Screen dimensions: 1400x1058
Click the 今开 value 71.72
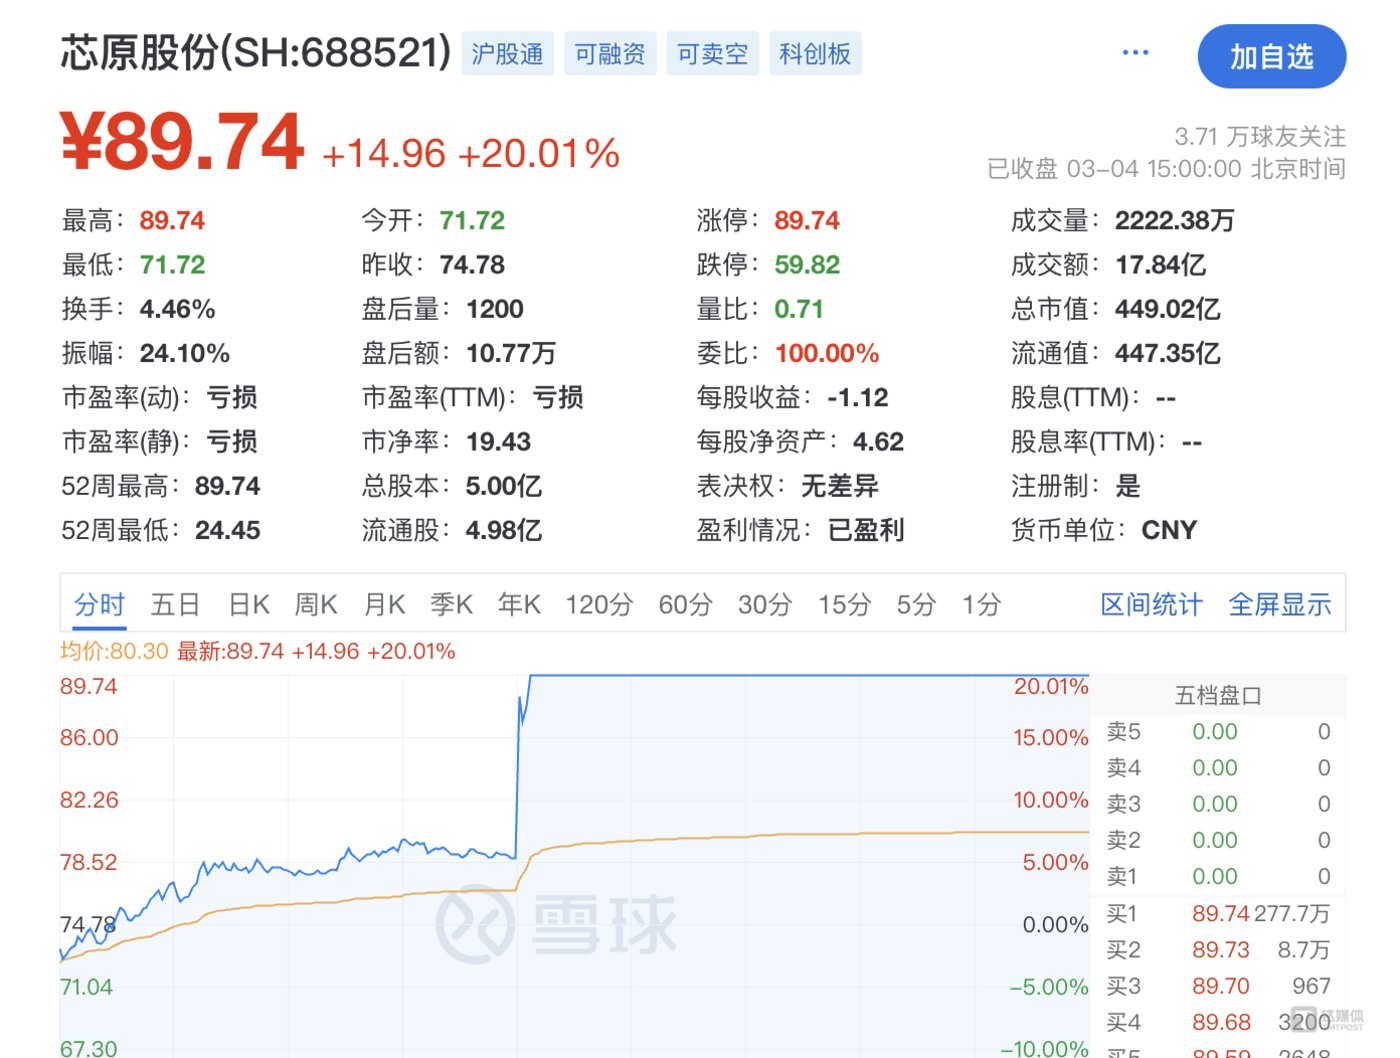(472, 221)
